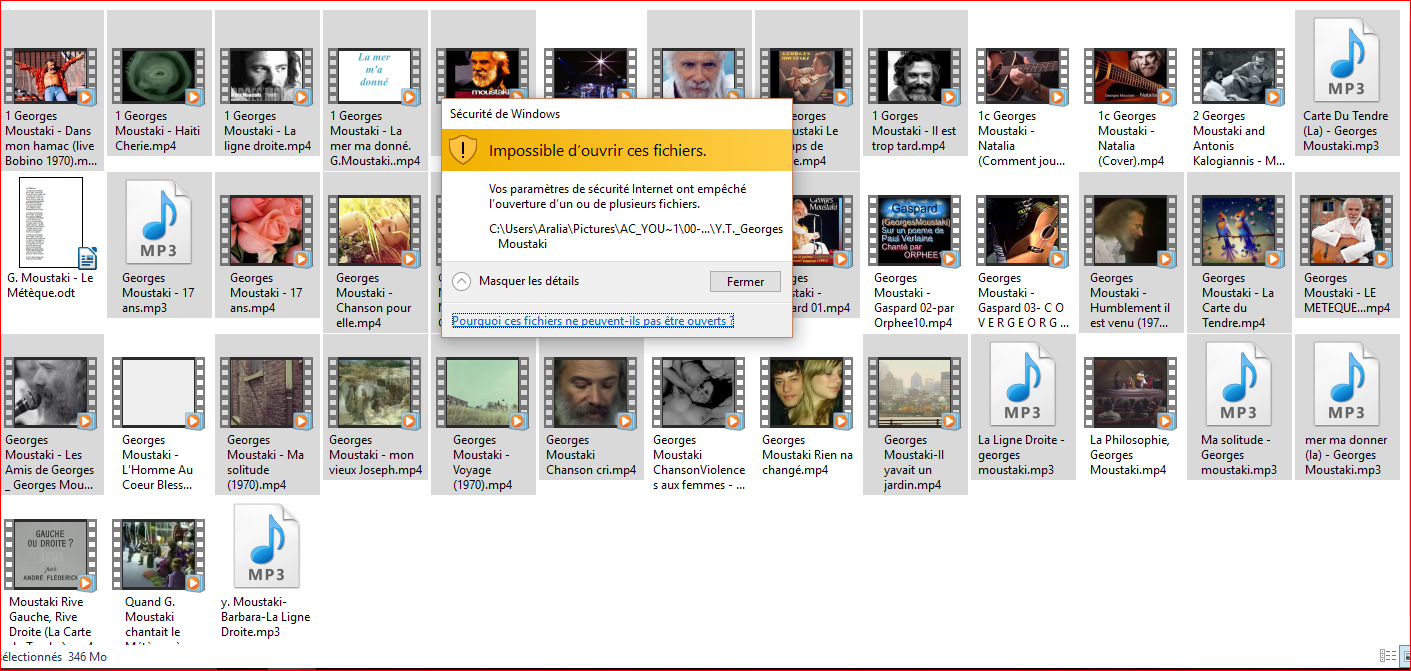Click the 346 Mo selection size in status bar
This screenshot has width=1411, height=671.
(88, 657)
